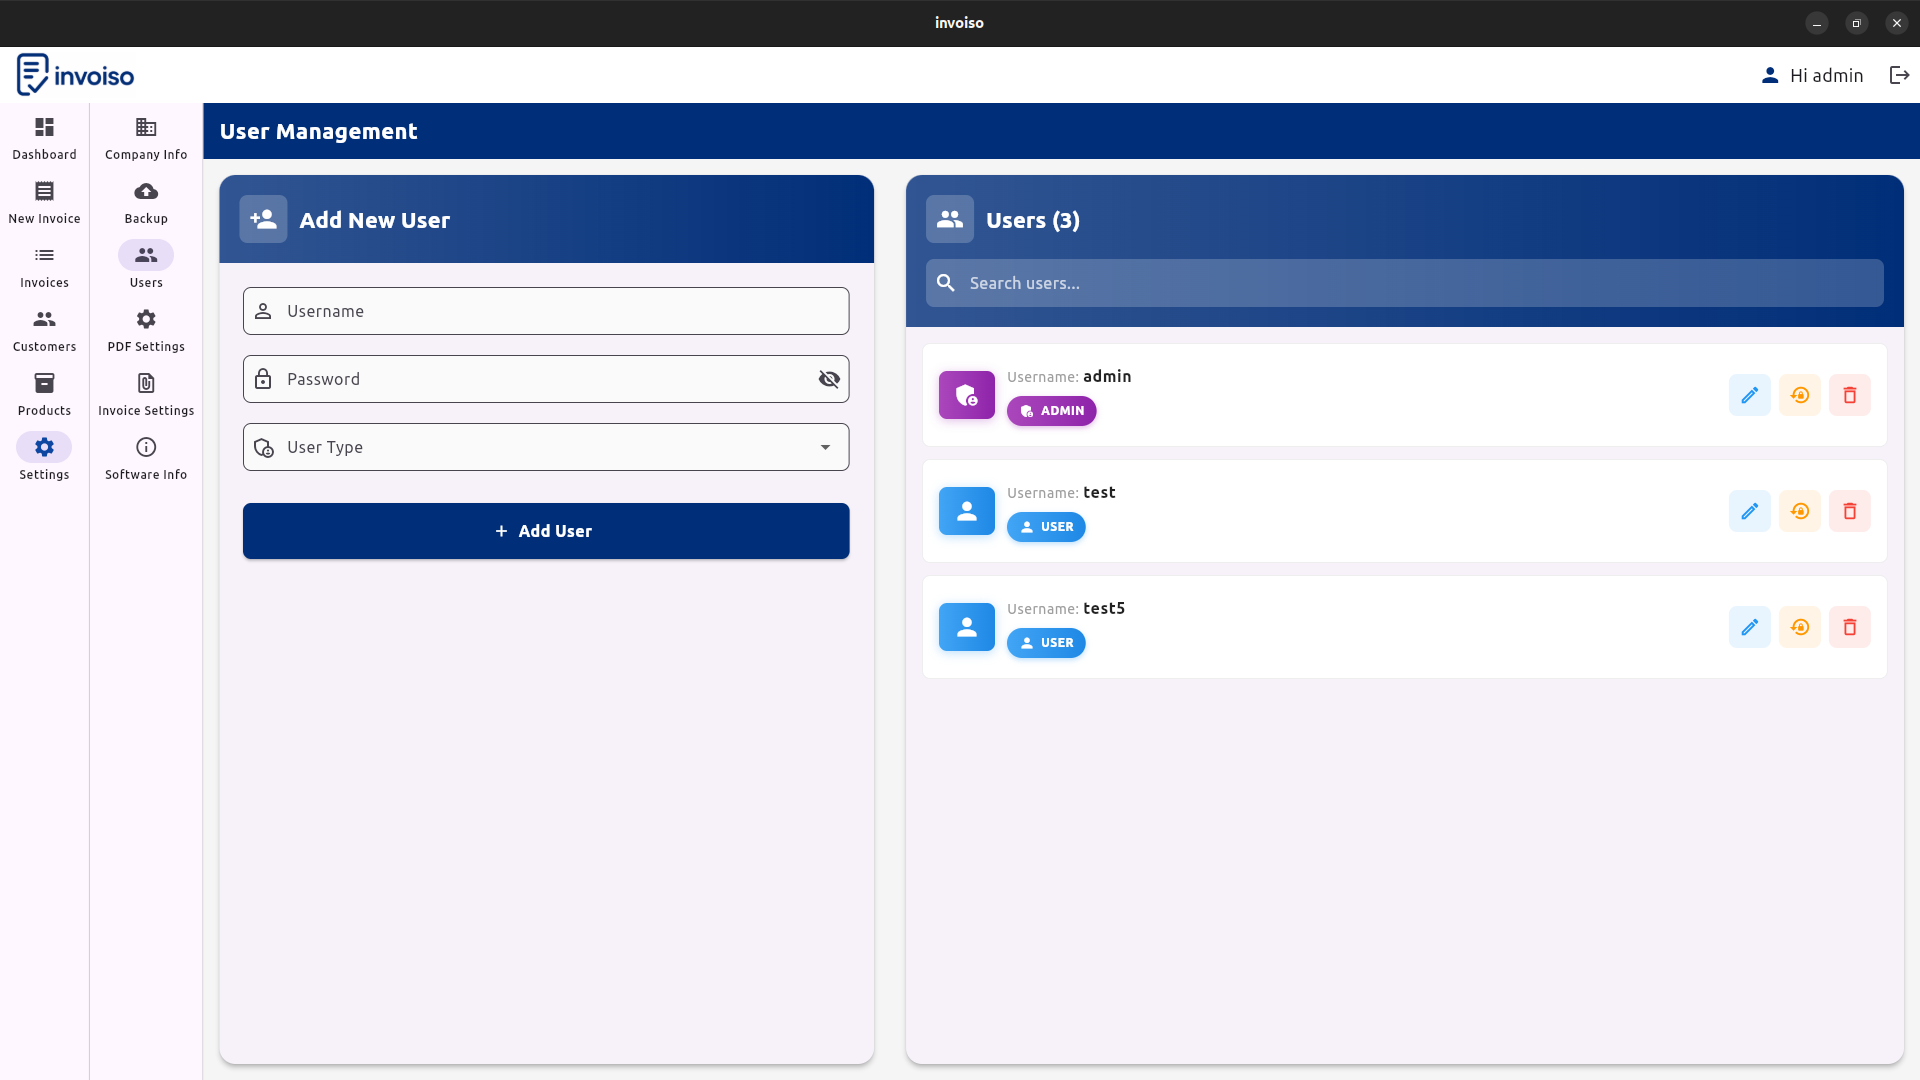Delete the test5 user
The height and width of the screenshot is (1080, 1920).
1849,627
